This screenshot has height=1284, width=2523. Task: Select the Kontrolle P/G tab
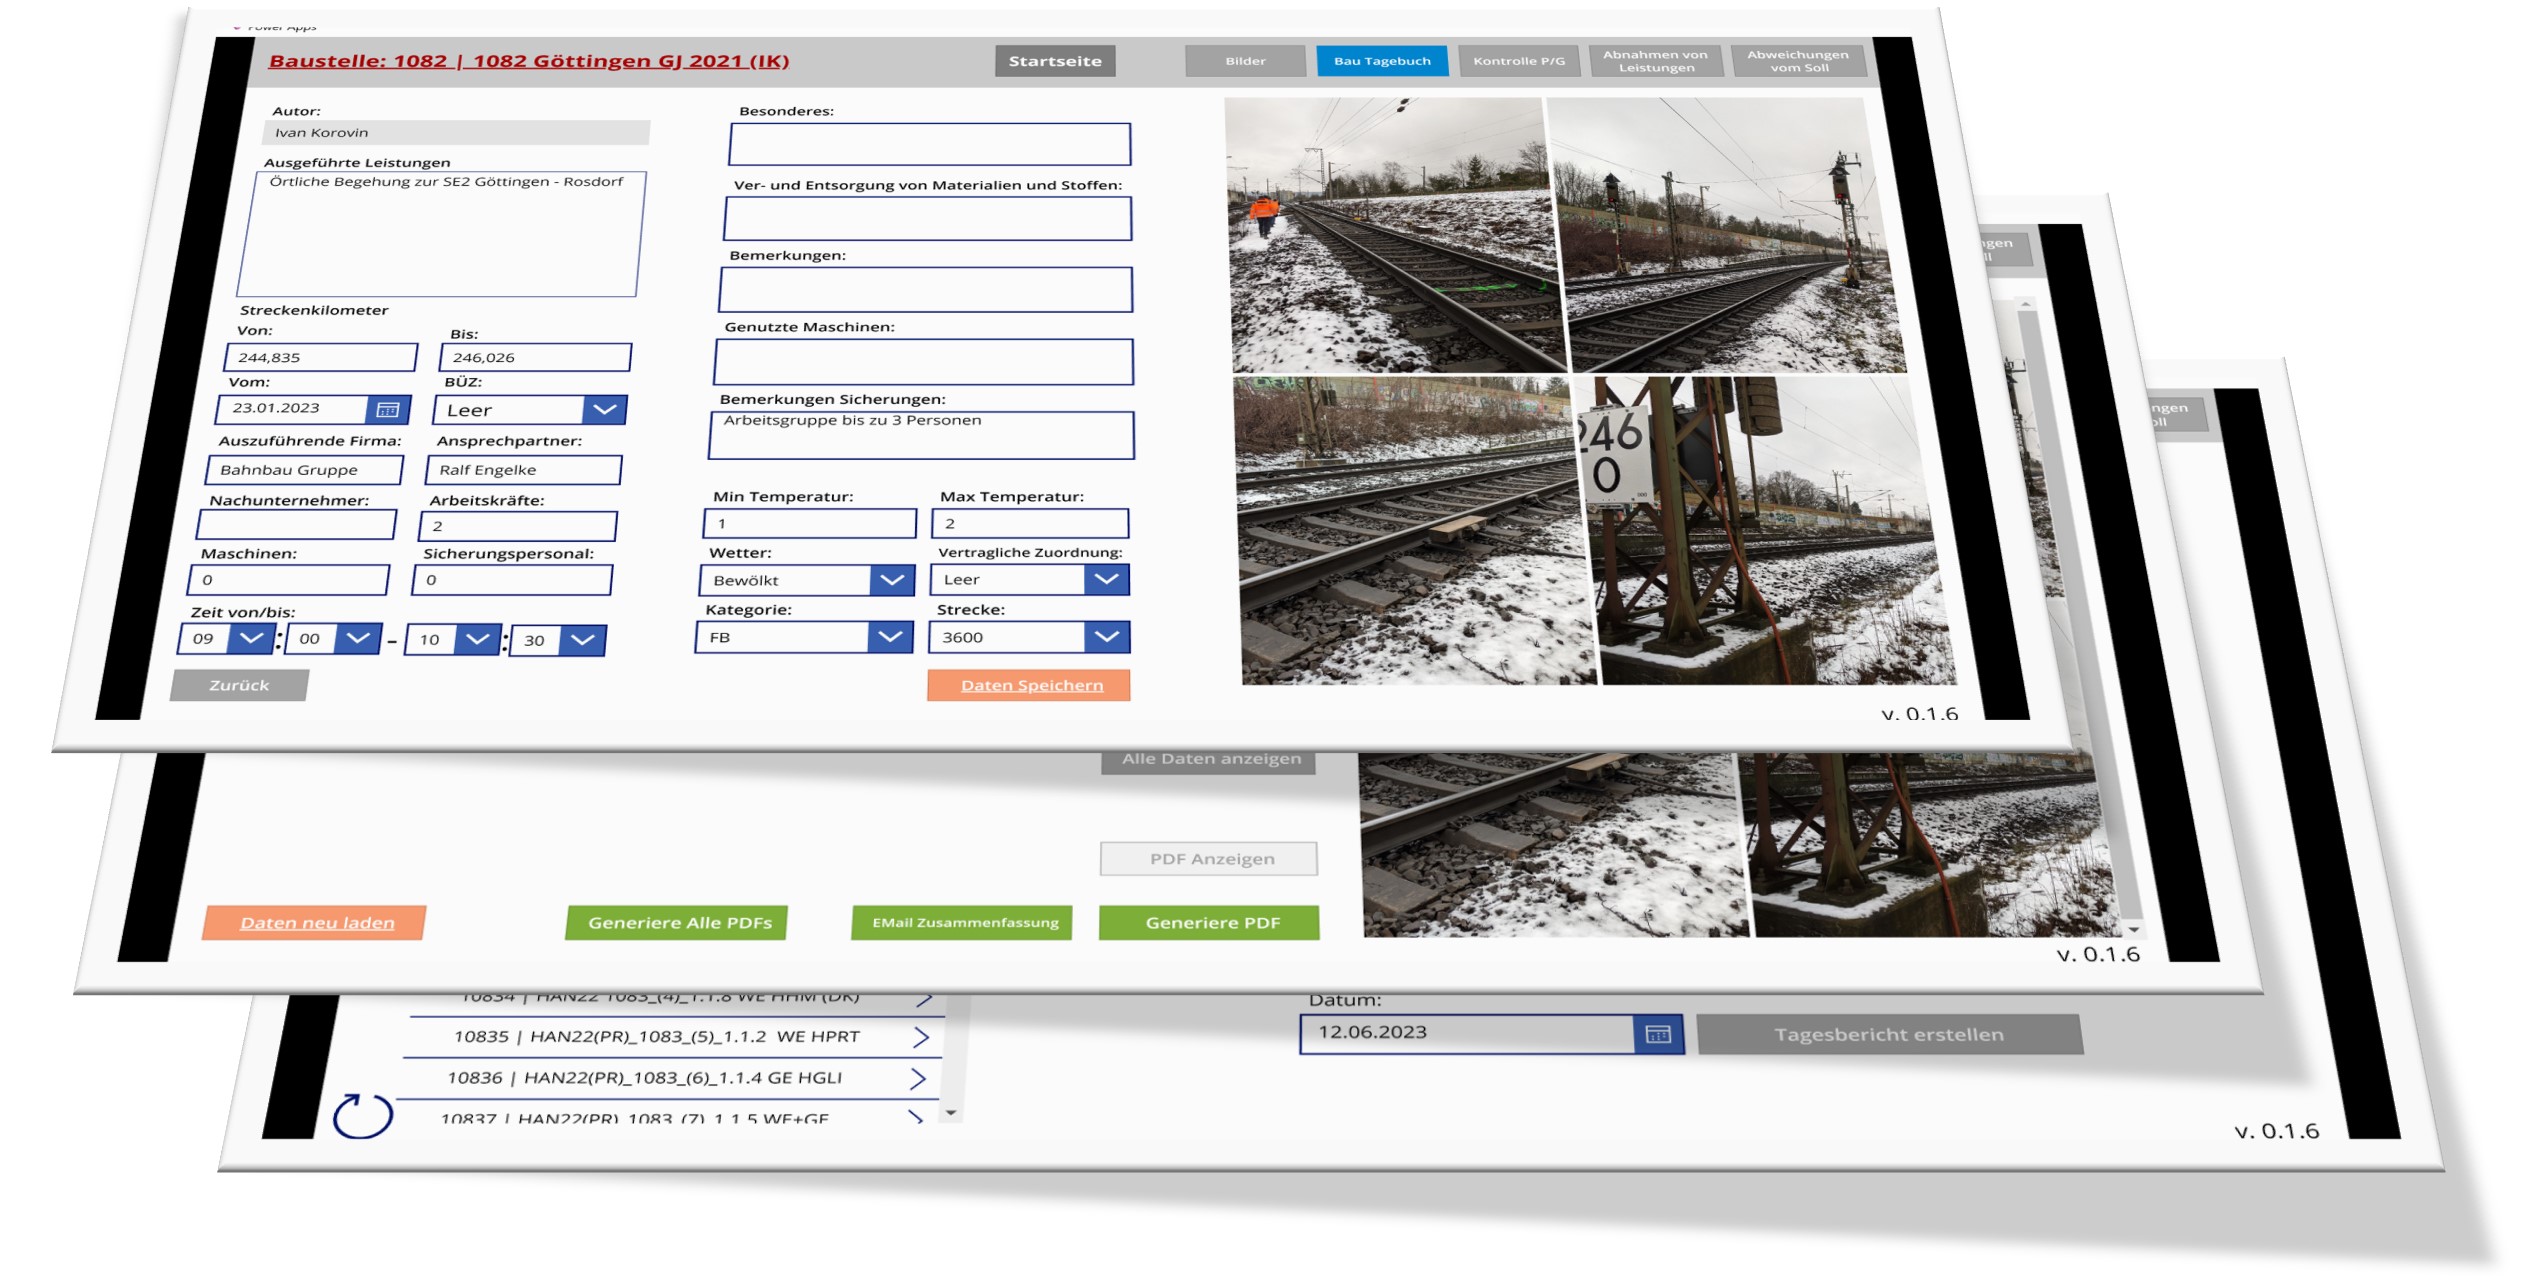1518,61
